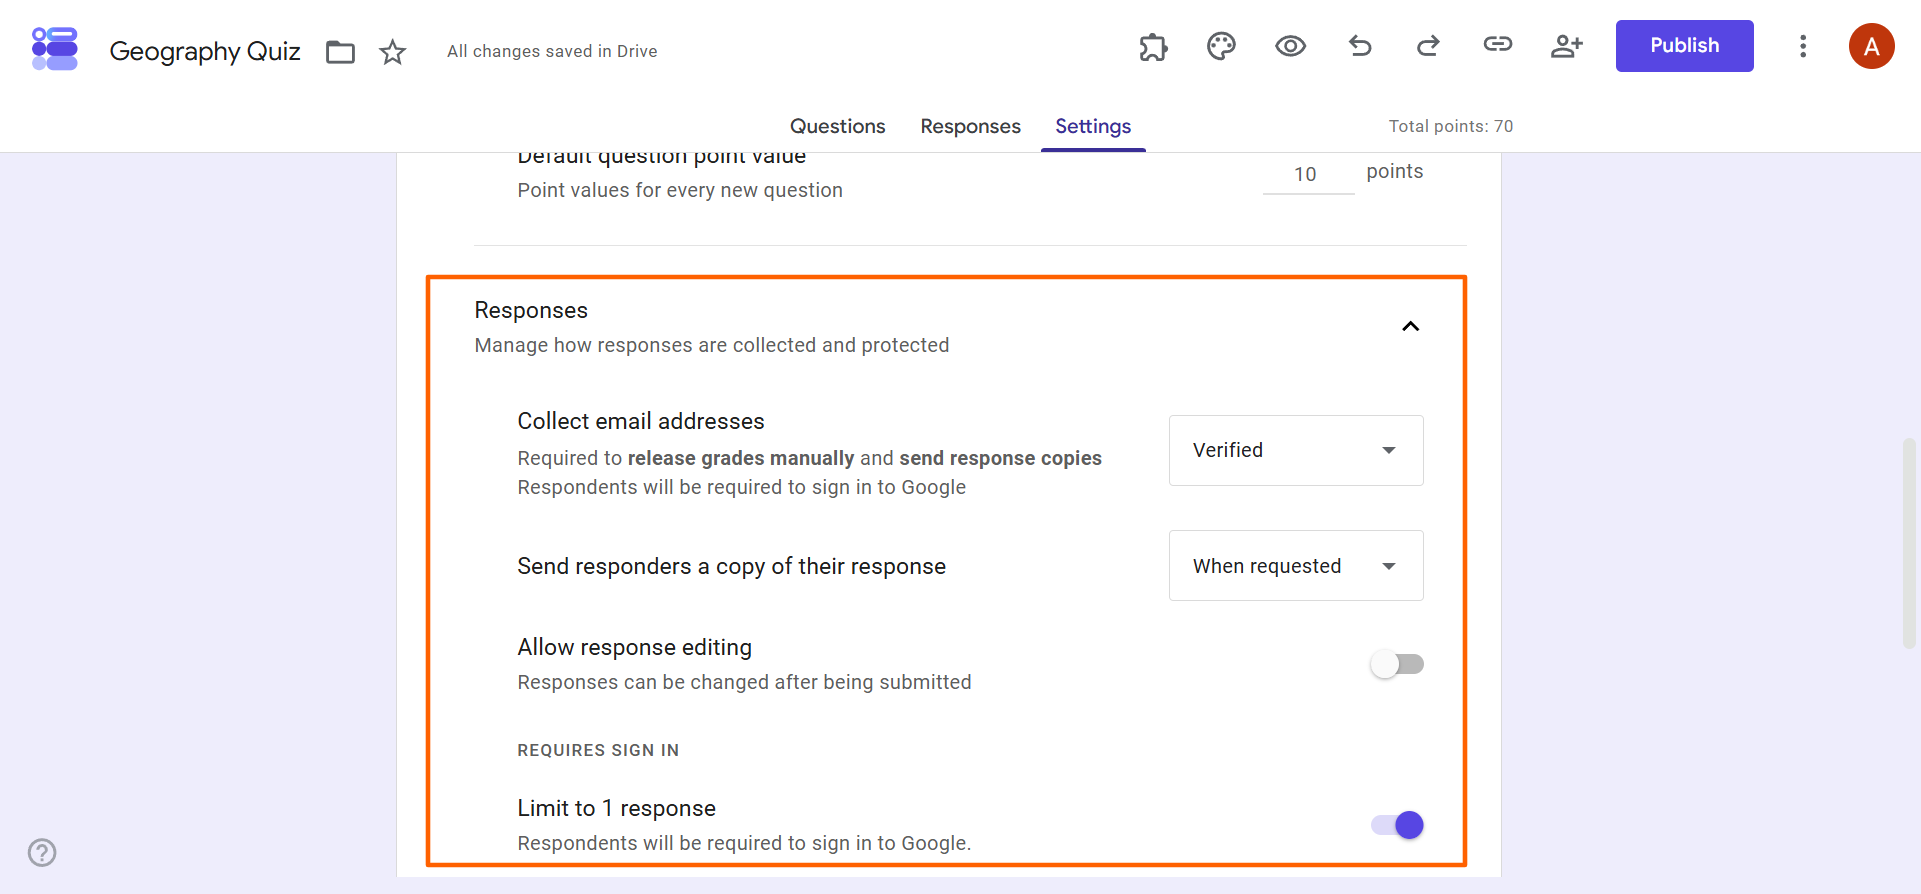Click the page vertical scrollbar
Viewport: 1921px width, 894px height.
click(1909, 543)
